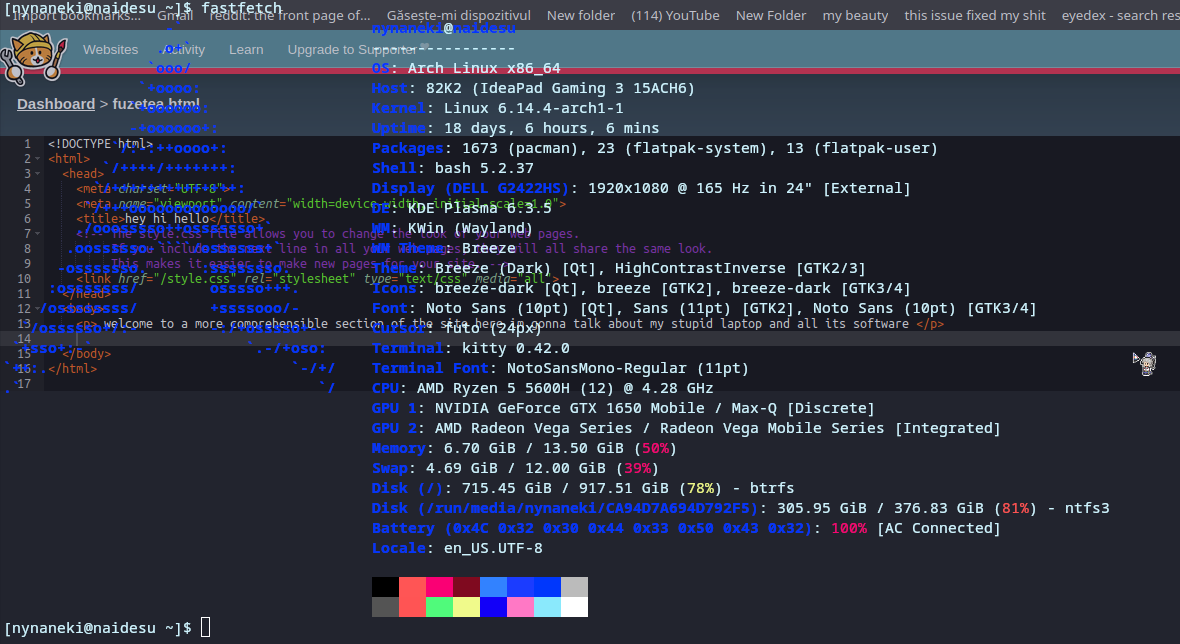Viewport: 1180px width, 644px height.
Task: Click the green color block in palette
Action: pos(439,607)
